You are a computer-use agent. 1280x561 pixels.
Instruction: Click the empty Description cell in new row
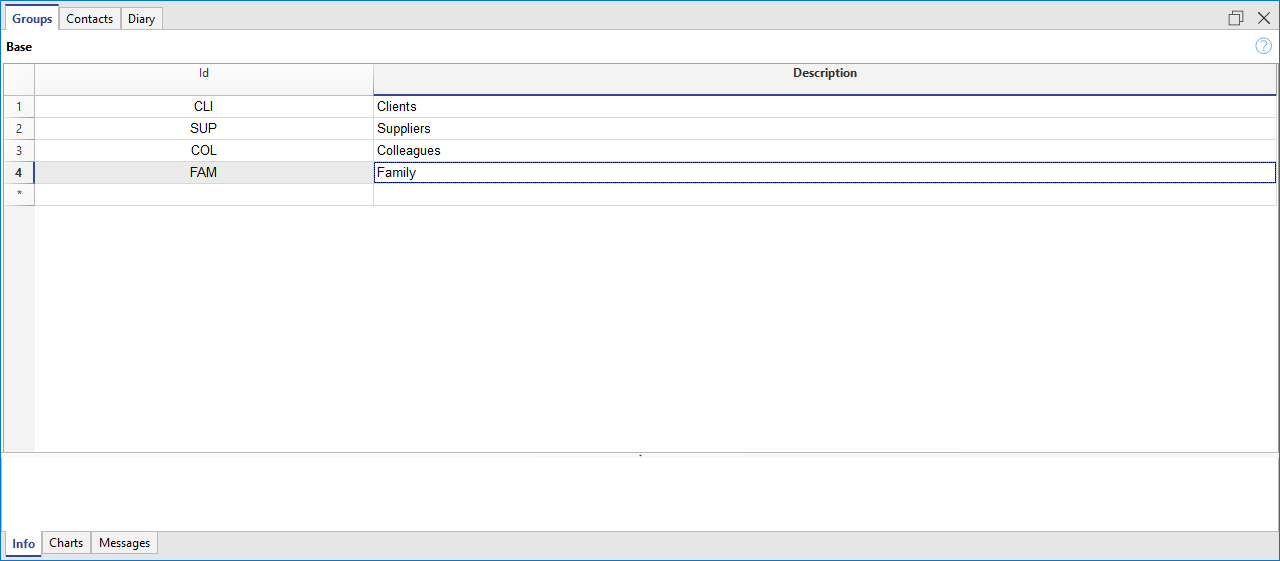[824, 195]
